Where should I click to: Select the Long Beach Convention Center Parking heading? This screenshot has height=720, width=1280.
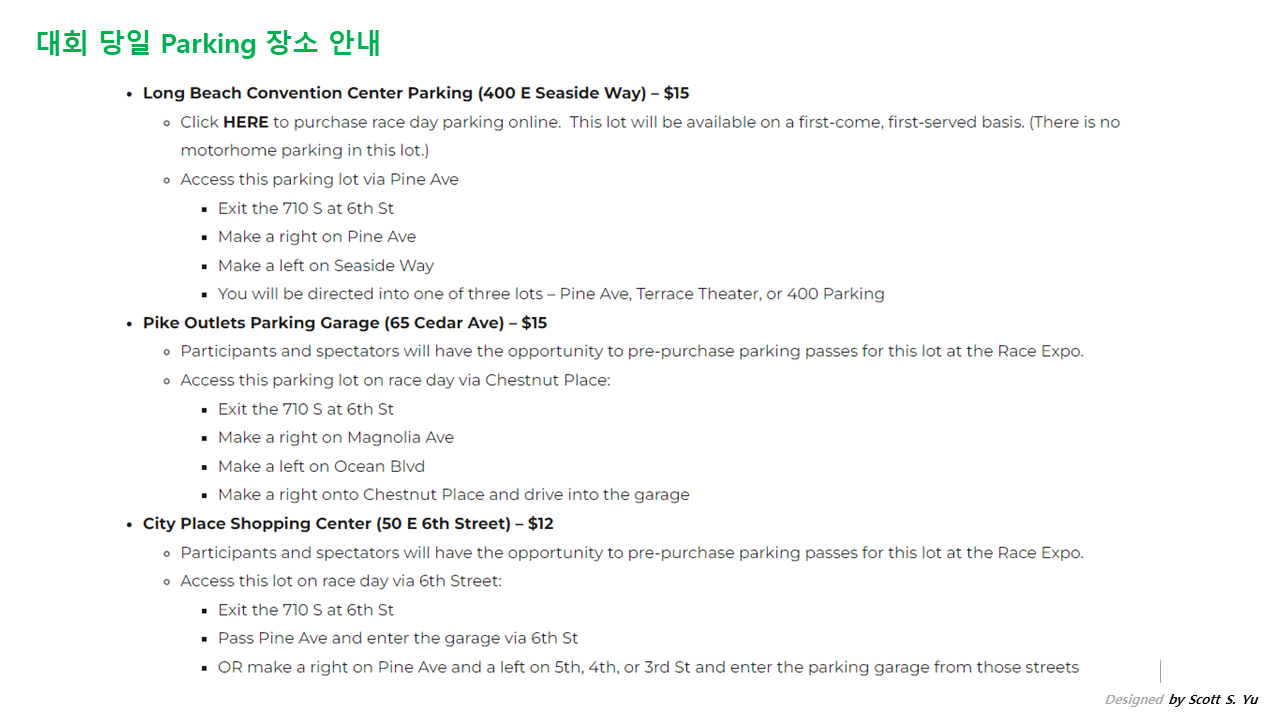415,93
